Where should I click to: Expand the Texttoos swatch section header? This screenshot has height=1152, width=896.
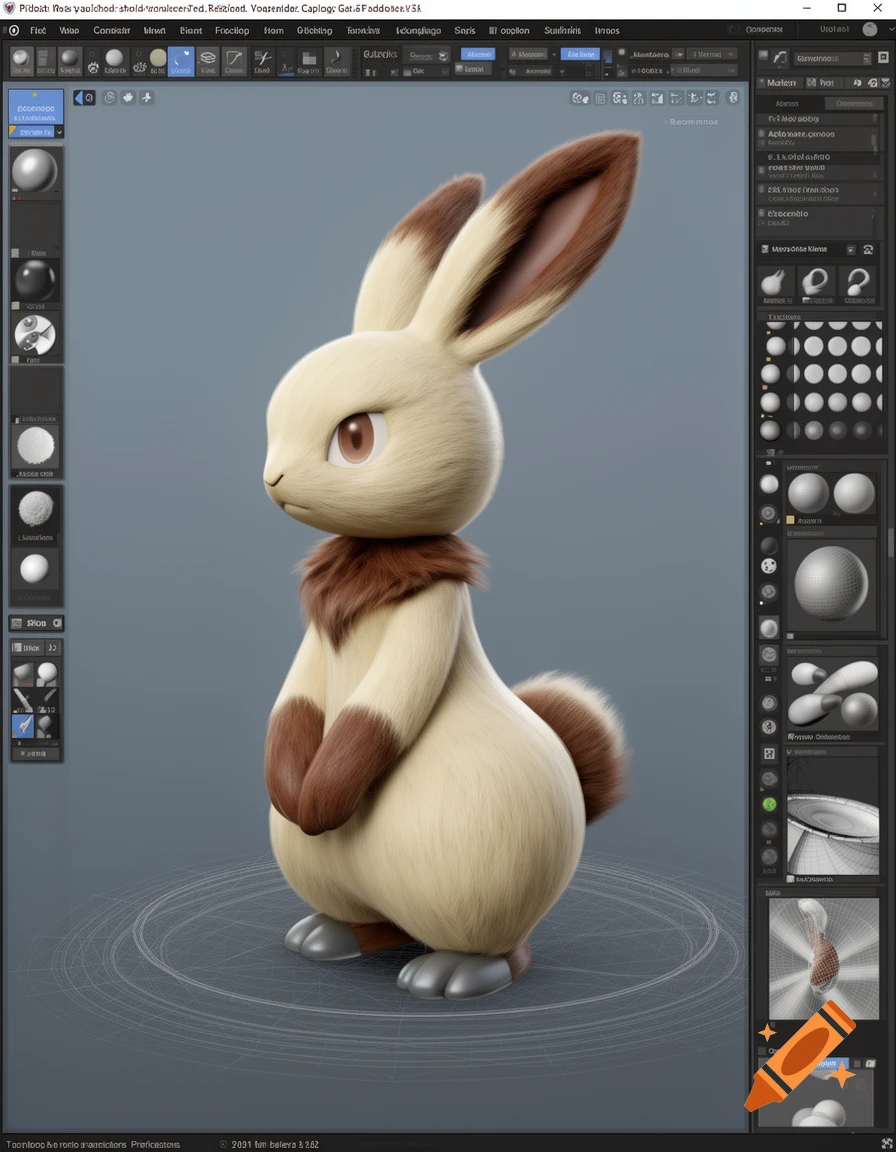(x=819, y=317)
